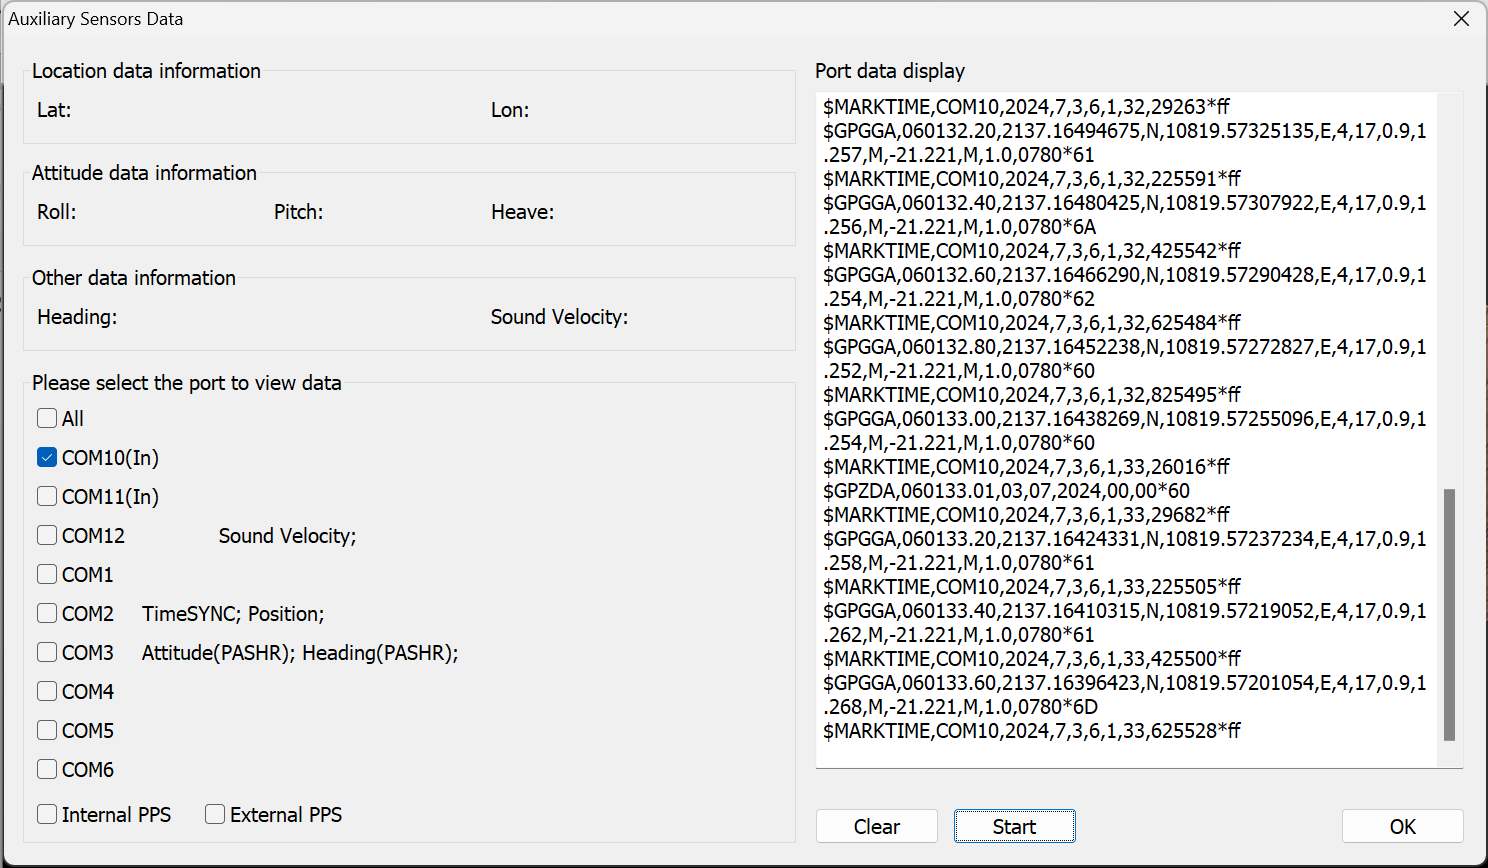Check the Internal PPS option

pyautogui.click(x=47, y=815)
